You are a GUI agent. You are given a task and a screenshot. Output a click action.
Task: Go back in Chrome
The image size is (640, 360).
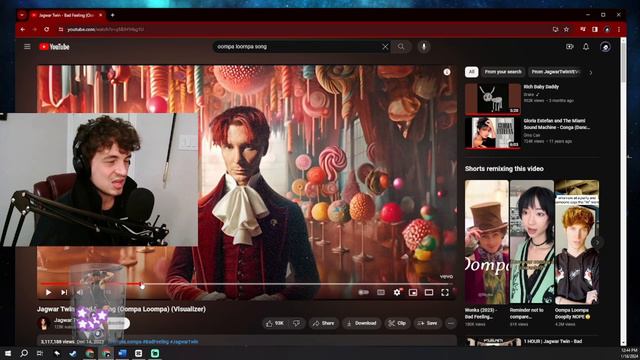coord(23,29)
